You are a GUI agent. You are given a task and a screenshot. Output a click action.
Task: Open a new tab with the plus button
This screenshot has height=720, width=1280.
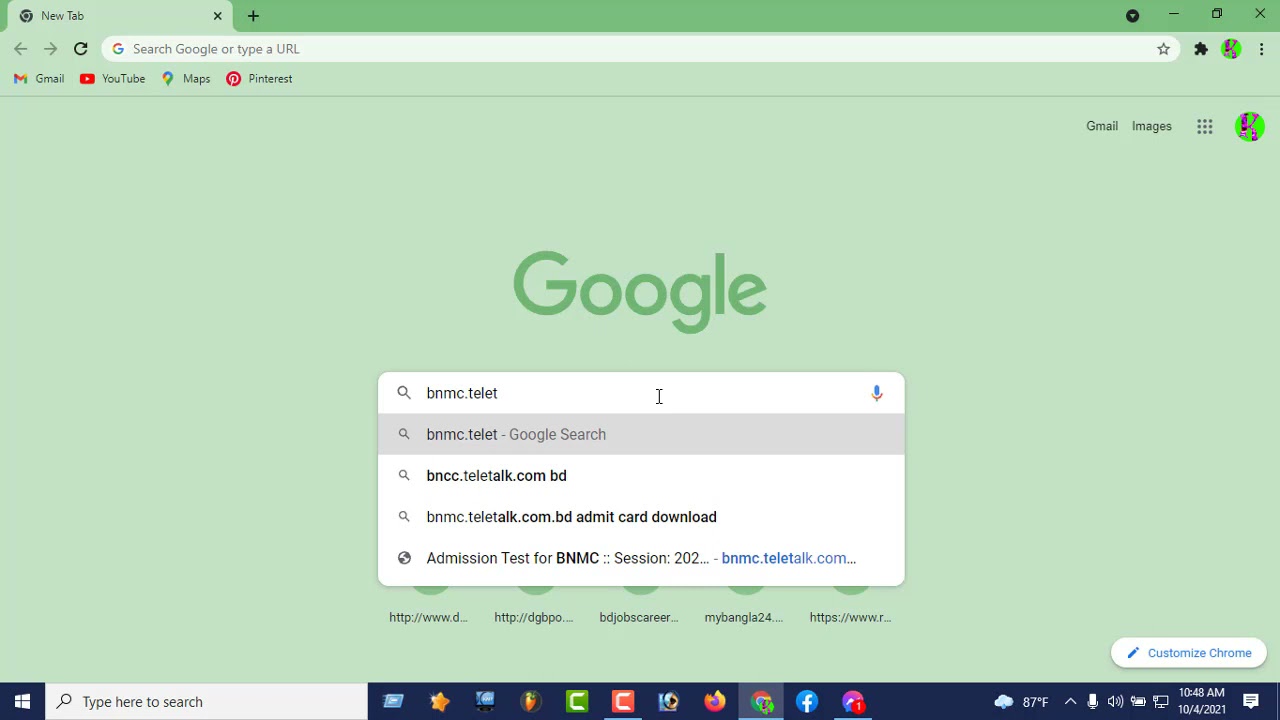tap(253, 16)
